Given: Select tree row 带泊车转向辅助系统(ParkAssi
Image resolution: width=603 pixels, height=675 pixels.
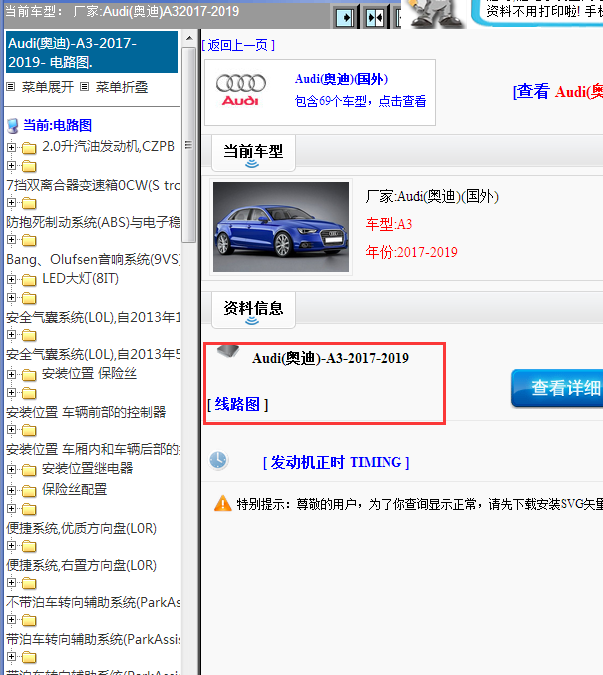Looking at the screenshot, I should tap(93, 639).
